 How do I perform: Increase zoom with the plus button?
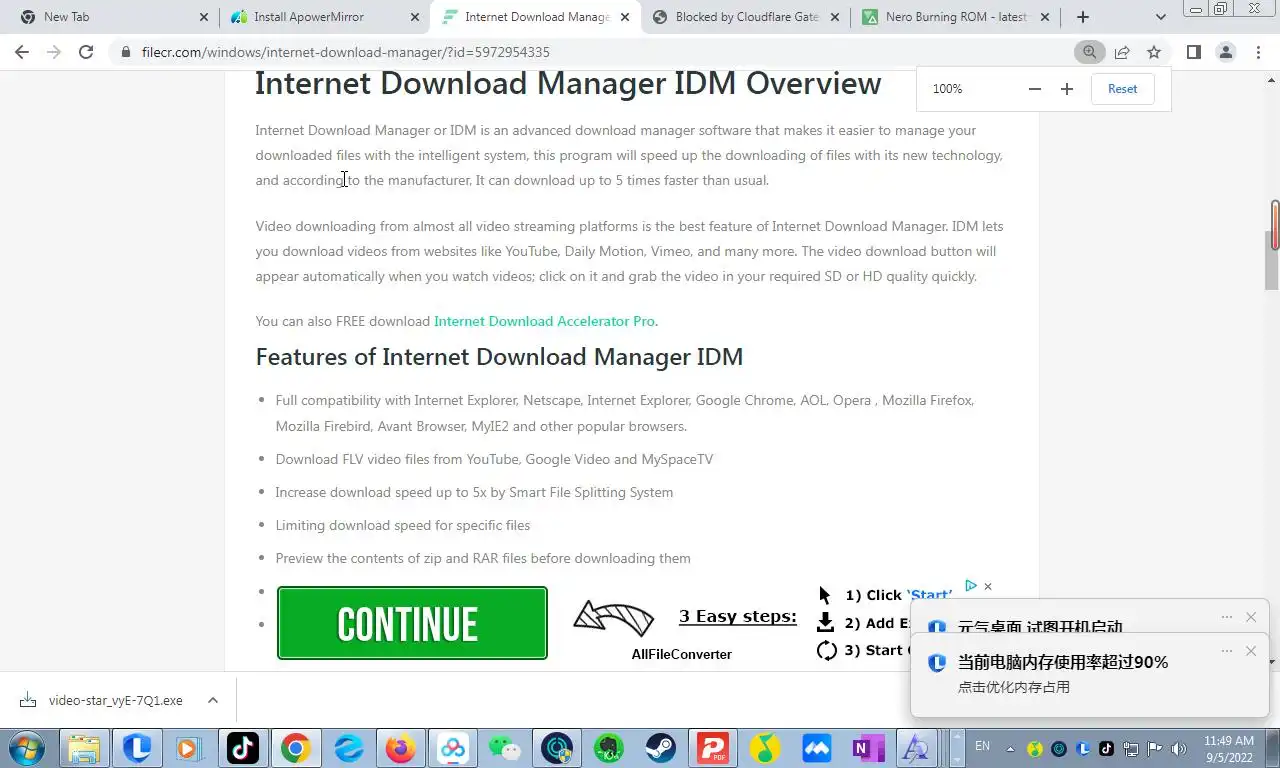pyautogui.click(x=1067, y=89)
